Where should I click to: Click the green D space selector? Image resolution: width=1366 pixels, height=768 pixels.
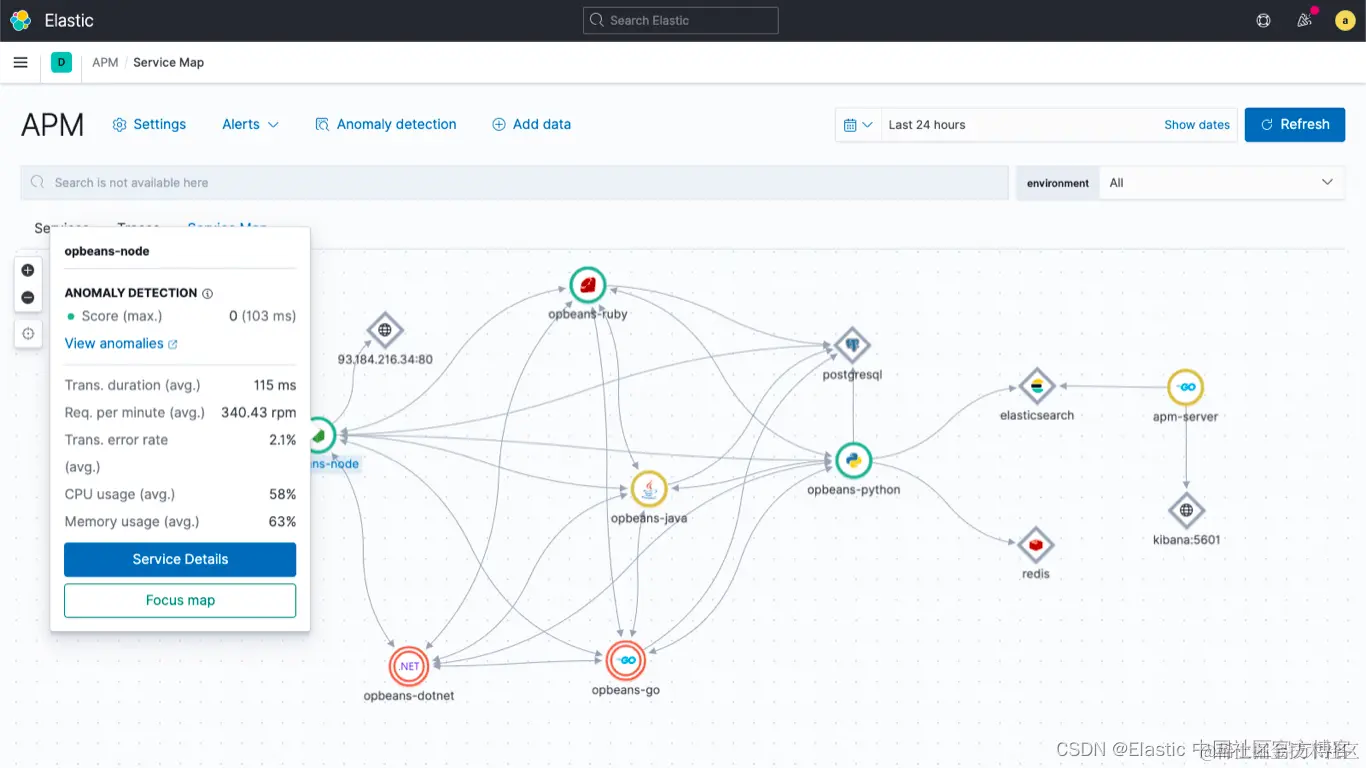tap(61, 62)
